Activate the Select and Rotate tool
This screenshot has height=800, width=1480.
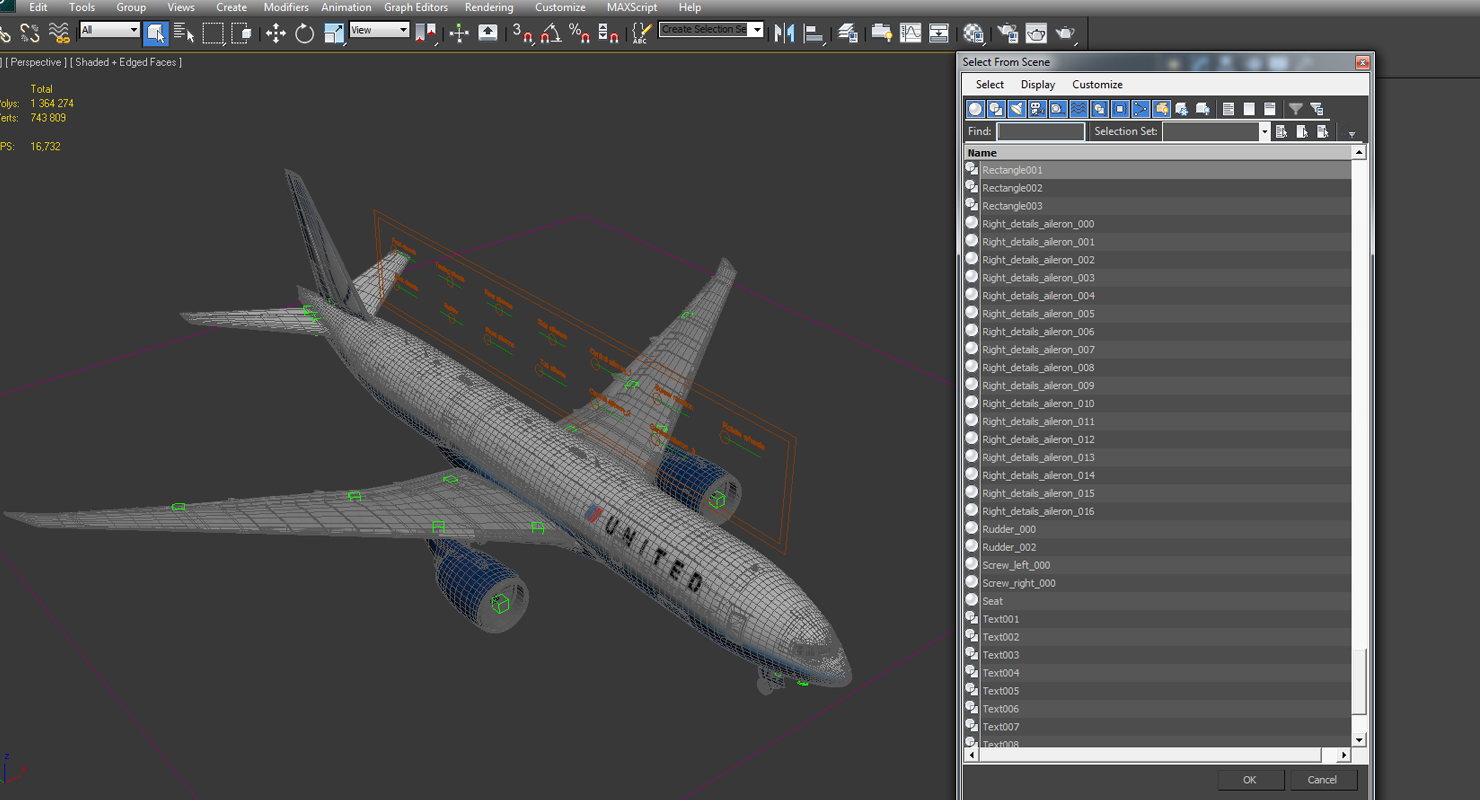click(x=304, y=33)
